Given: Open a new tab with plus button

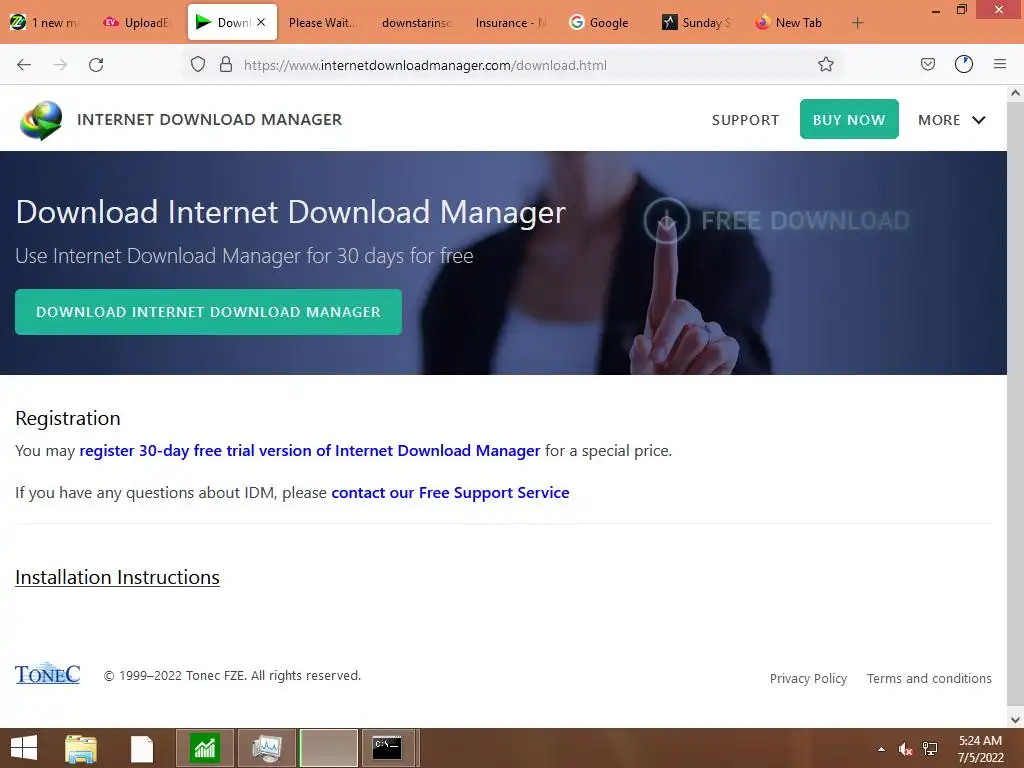Looking at the screenshot, I should pyautogui.click(x=857, y=23).
